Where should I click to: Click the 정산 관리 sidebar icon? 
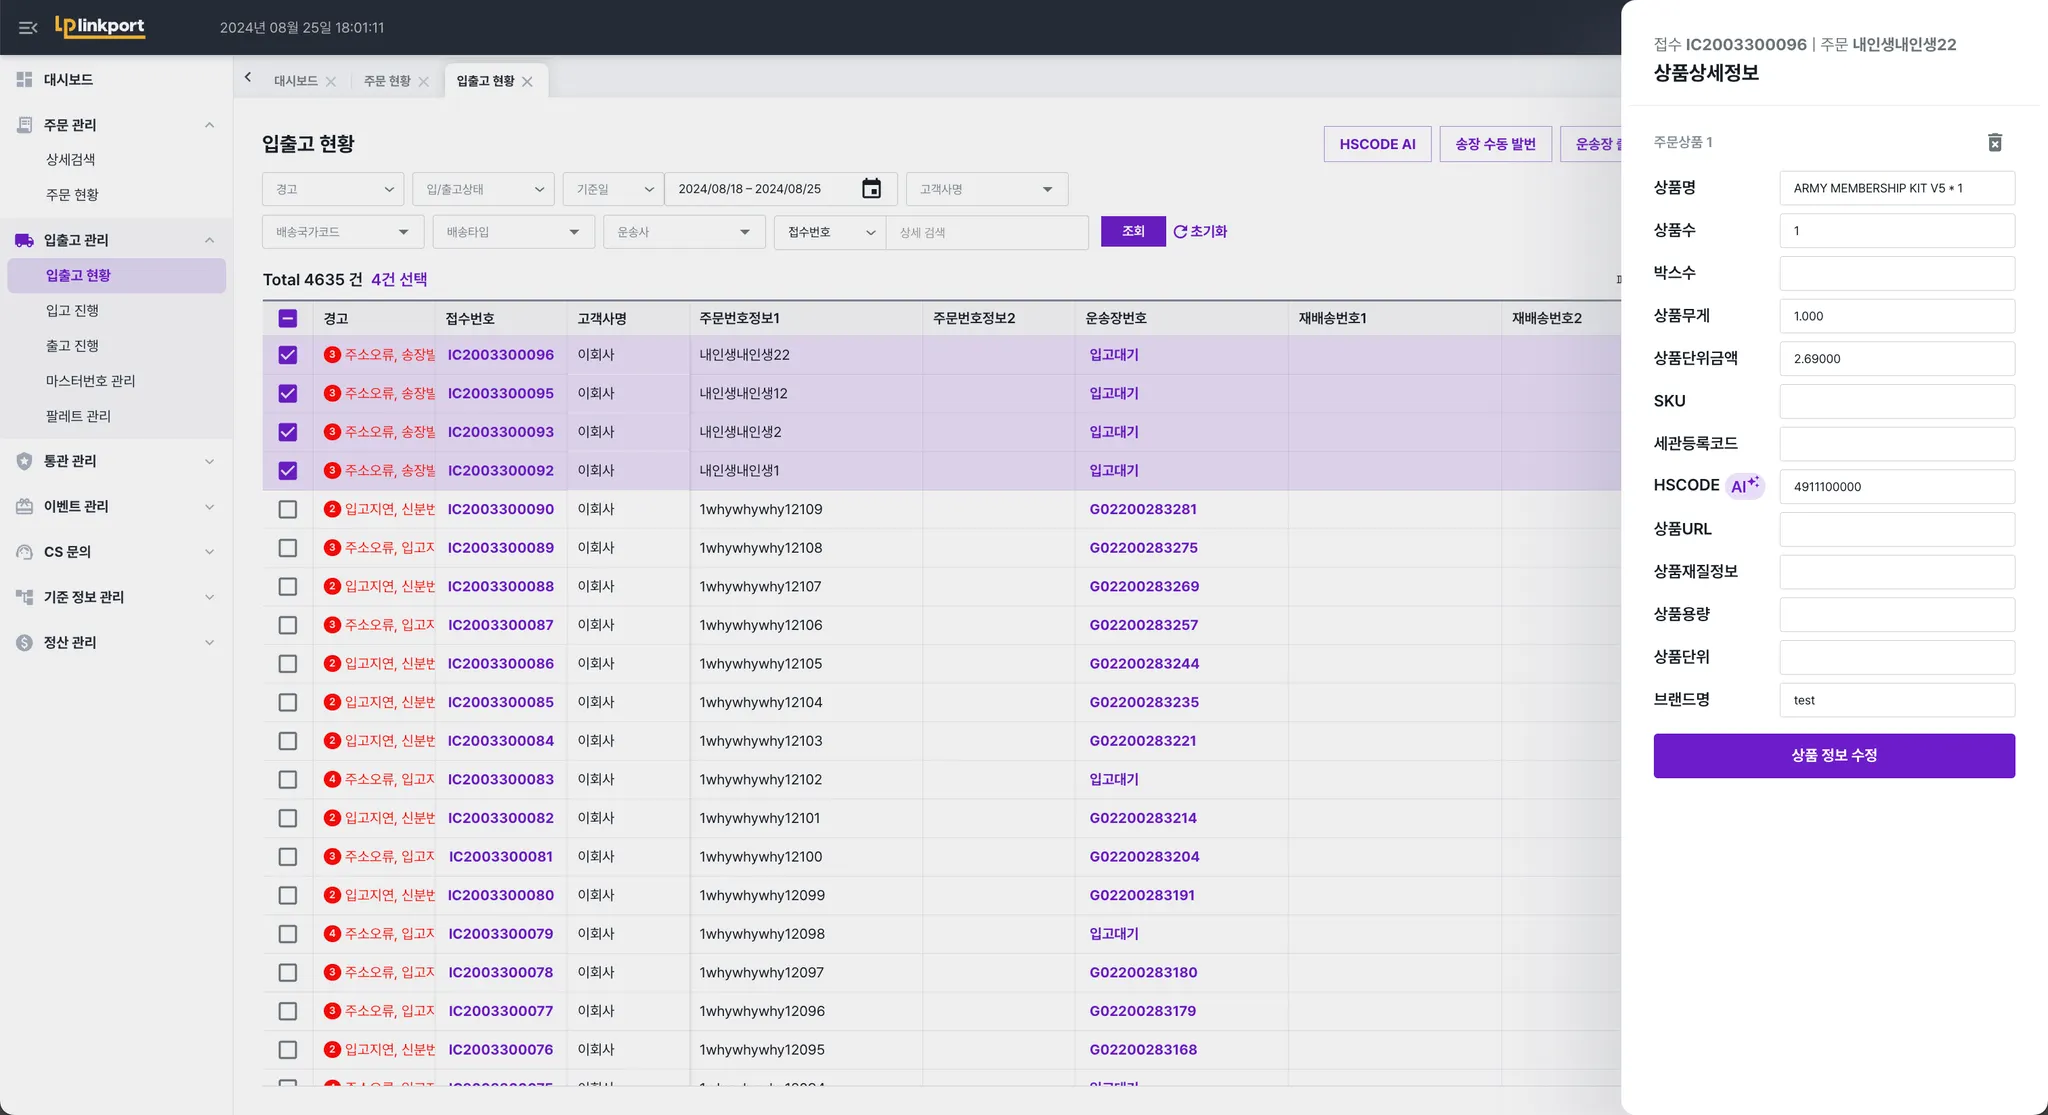25,643
